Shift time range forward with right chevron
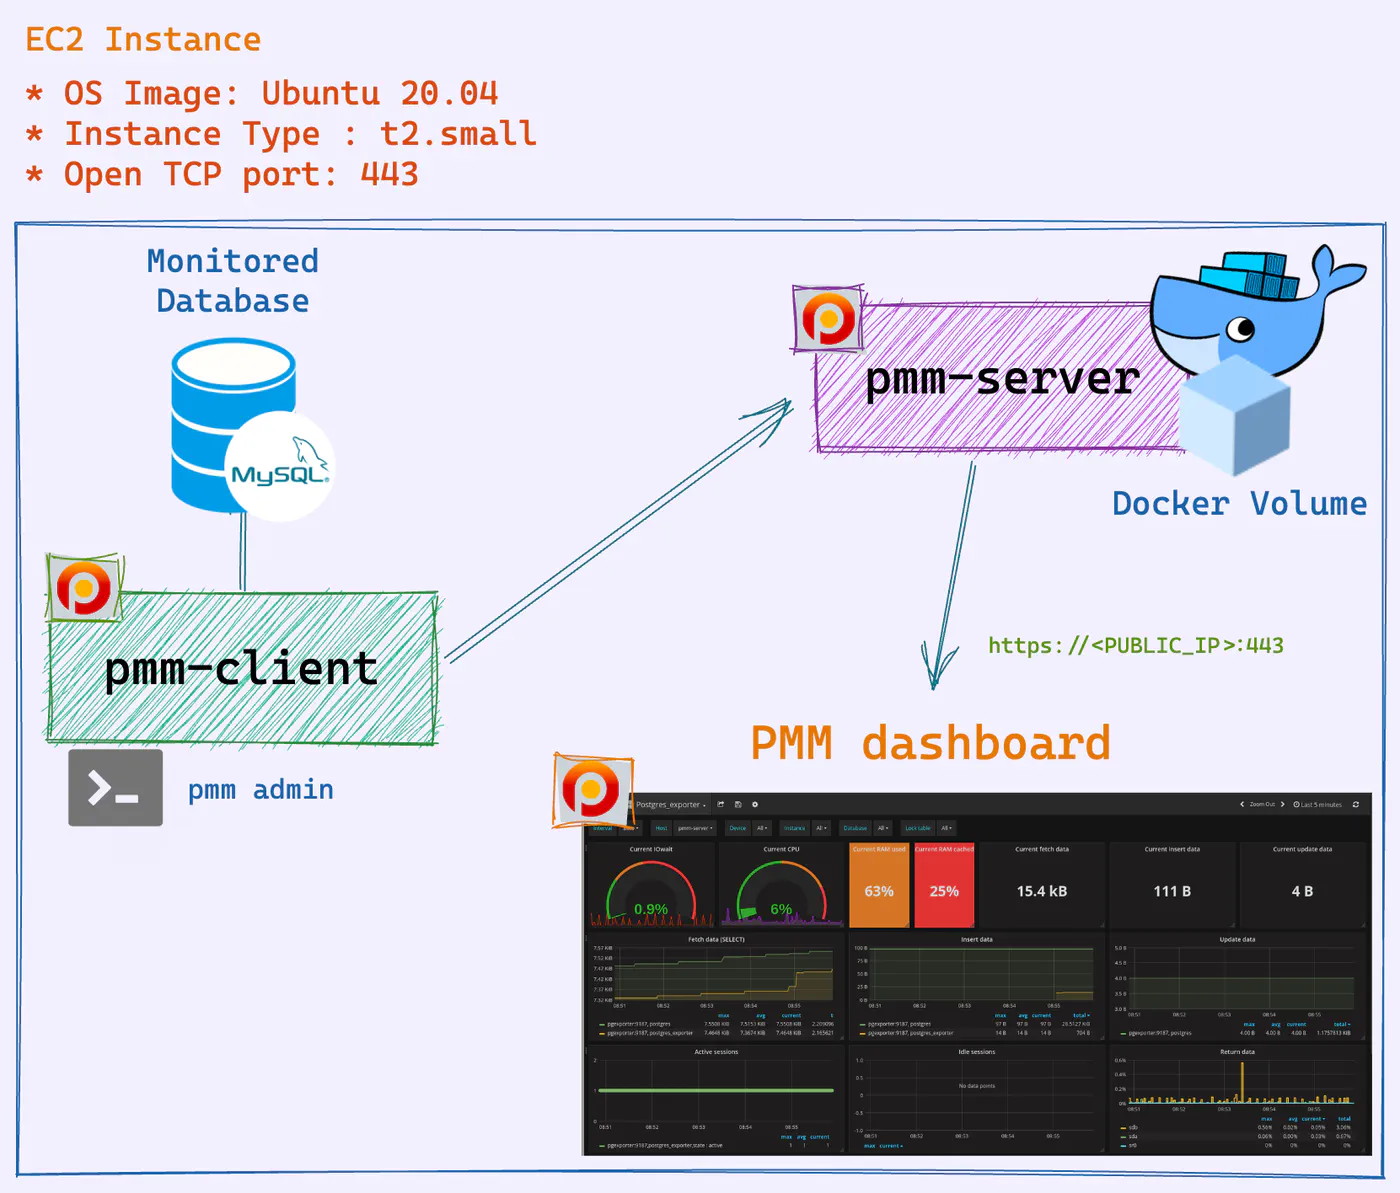Viewport: 1400px width, 1193px height. [x=1283, y=804]
